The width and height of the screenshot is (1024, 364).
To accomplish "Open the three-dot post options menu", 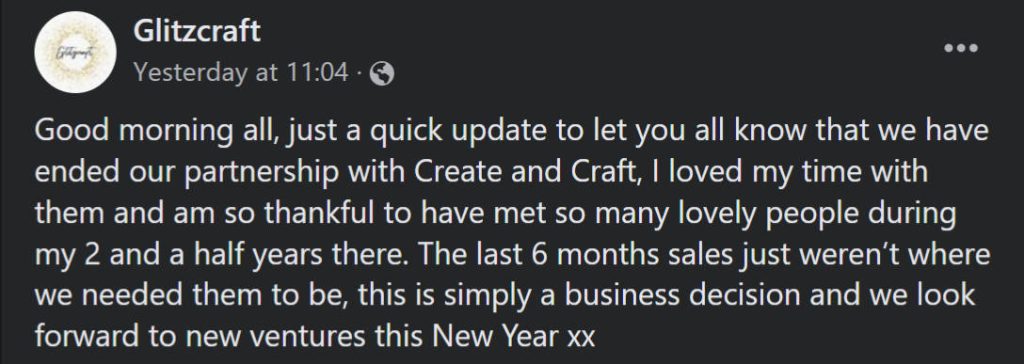I will pyautogui.click(x=961, y=48).
